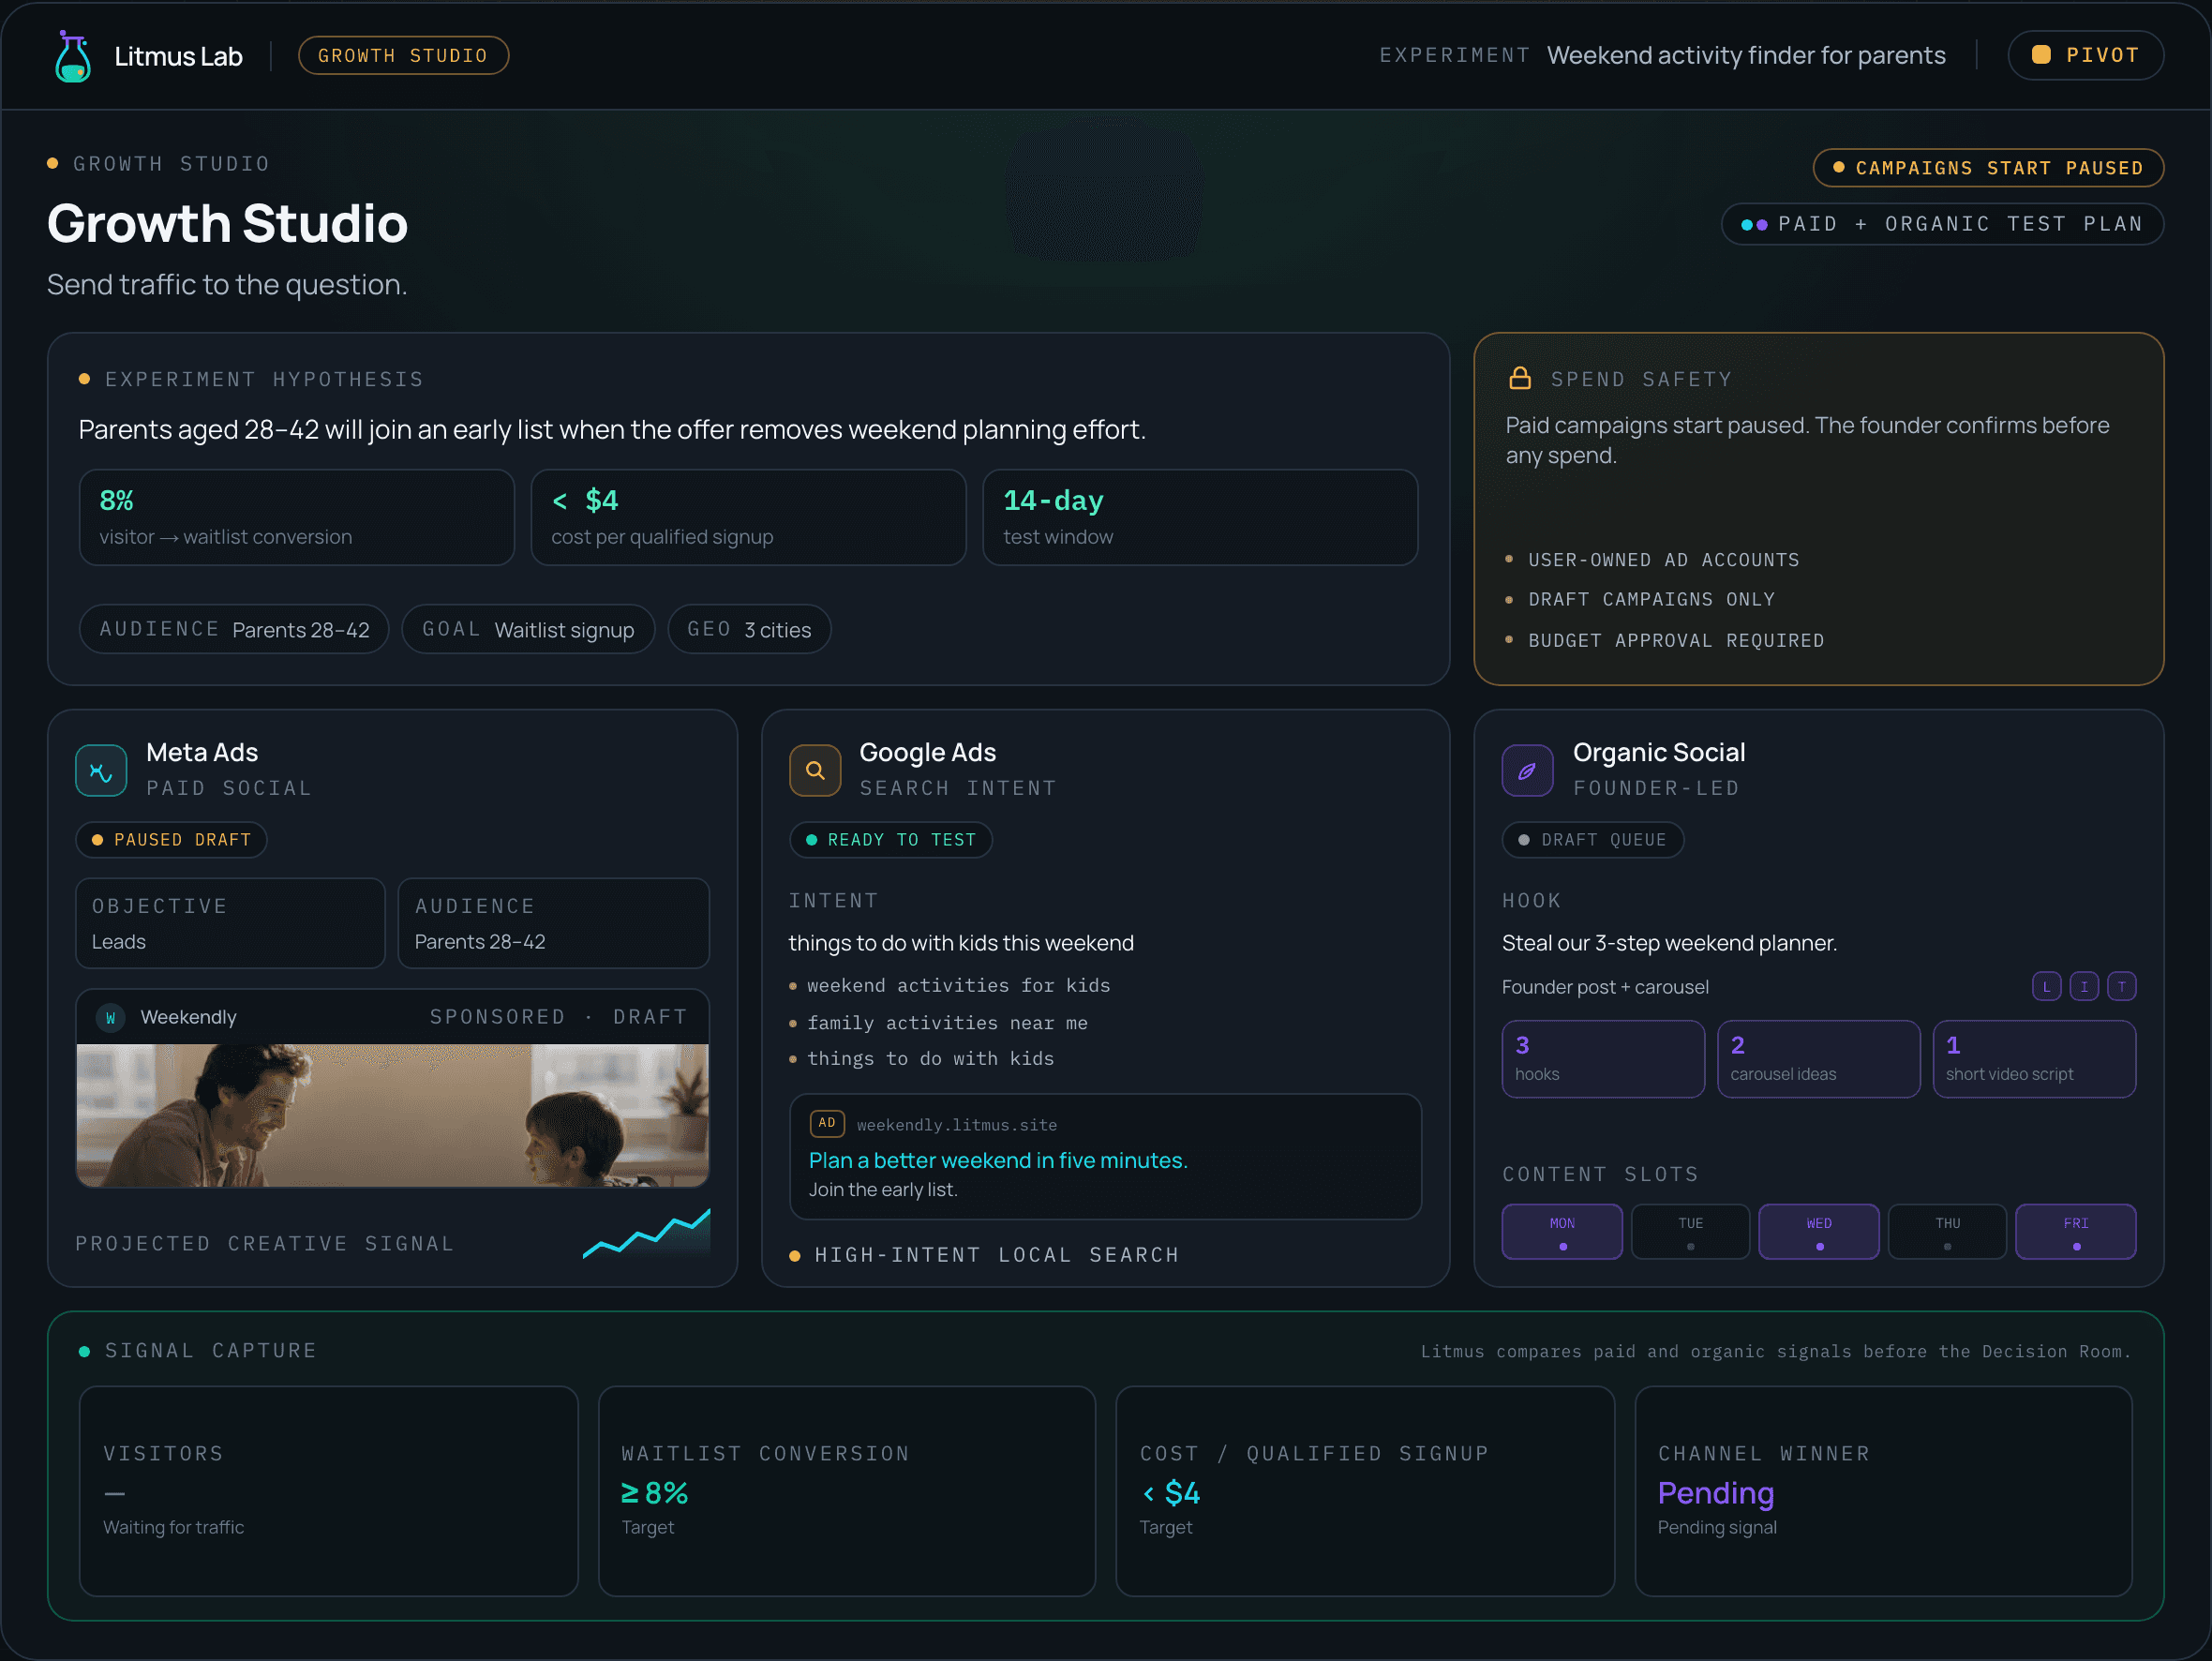
Task: Click the Meta Ads channel icon
Action: pos(101,770)
